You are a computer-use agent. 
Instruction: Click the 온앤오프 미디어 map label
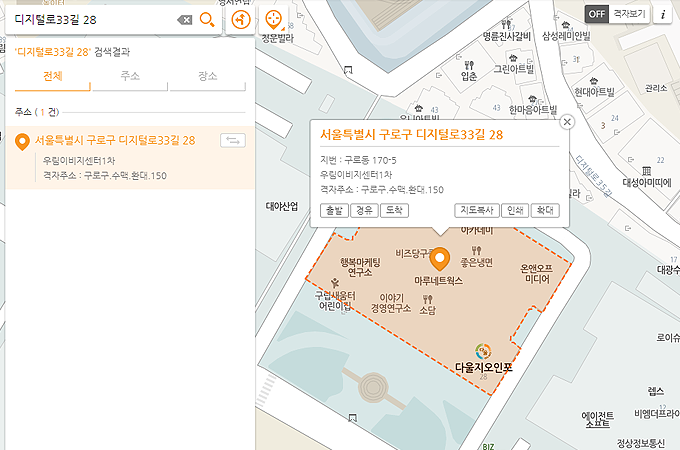(537, 274)
